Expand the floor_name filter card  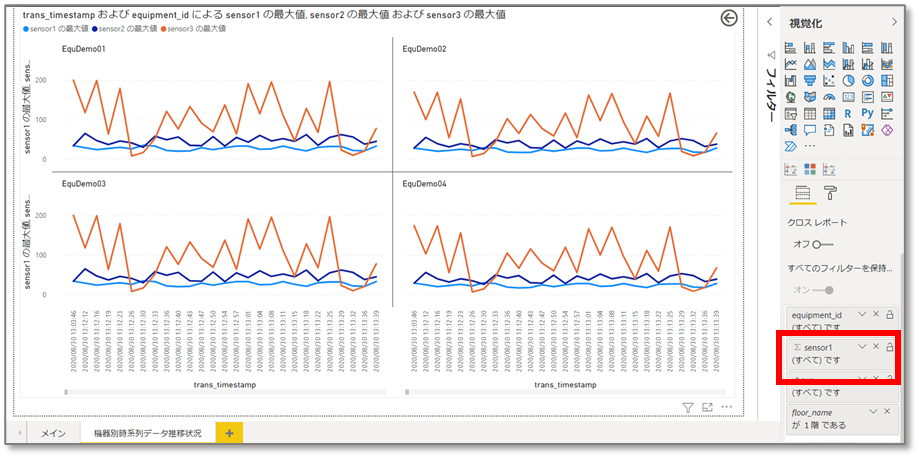[873, 412]
